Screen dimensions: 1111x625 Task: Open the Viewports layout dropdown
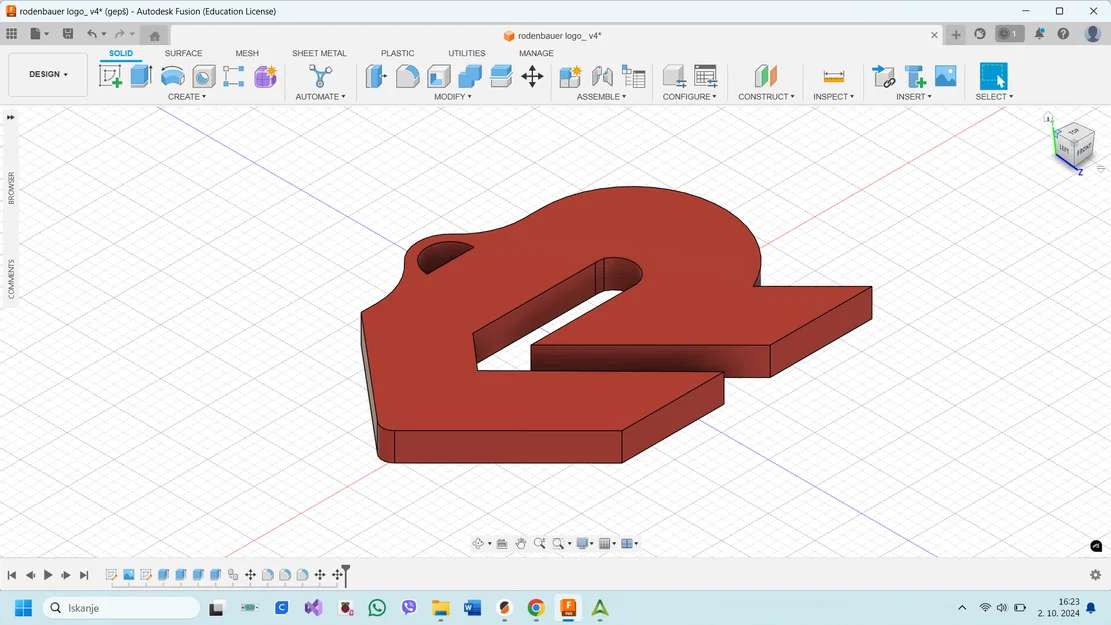[630, 544]
